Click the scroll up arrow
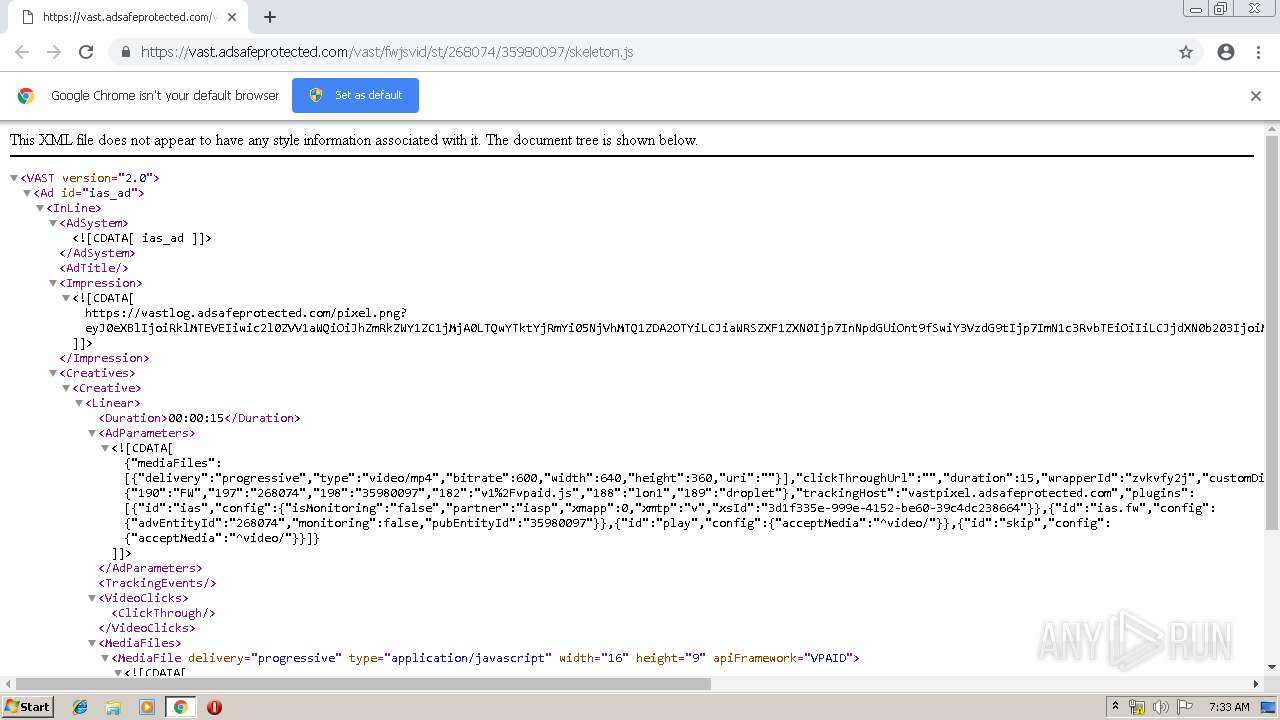This screenshot has width=1280, height=720. [1272, 128]
